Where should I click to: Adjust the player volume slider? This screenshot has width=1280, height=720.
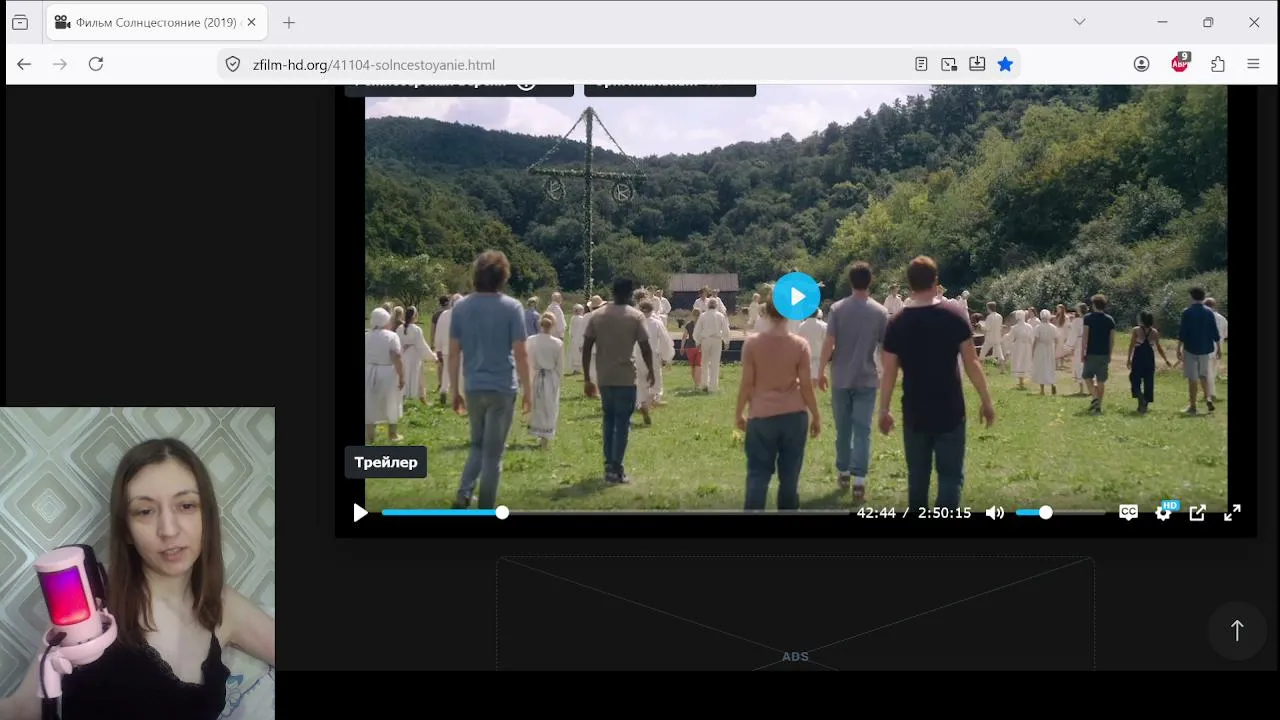(1060, 512)
